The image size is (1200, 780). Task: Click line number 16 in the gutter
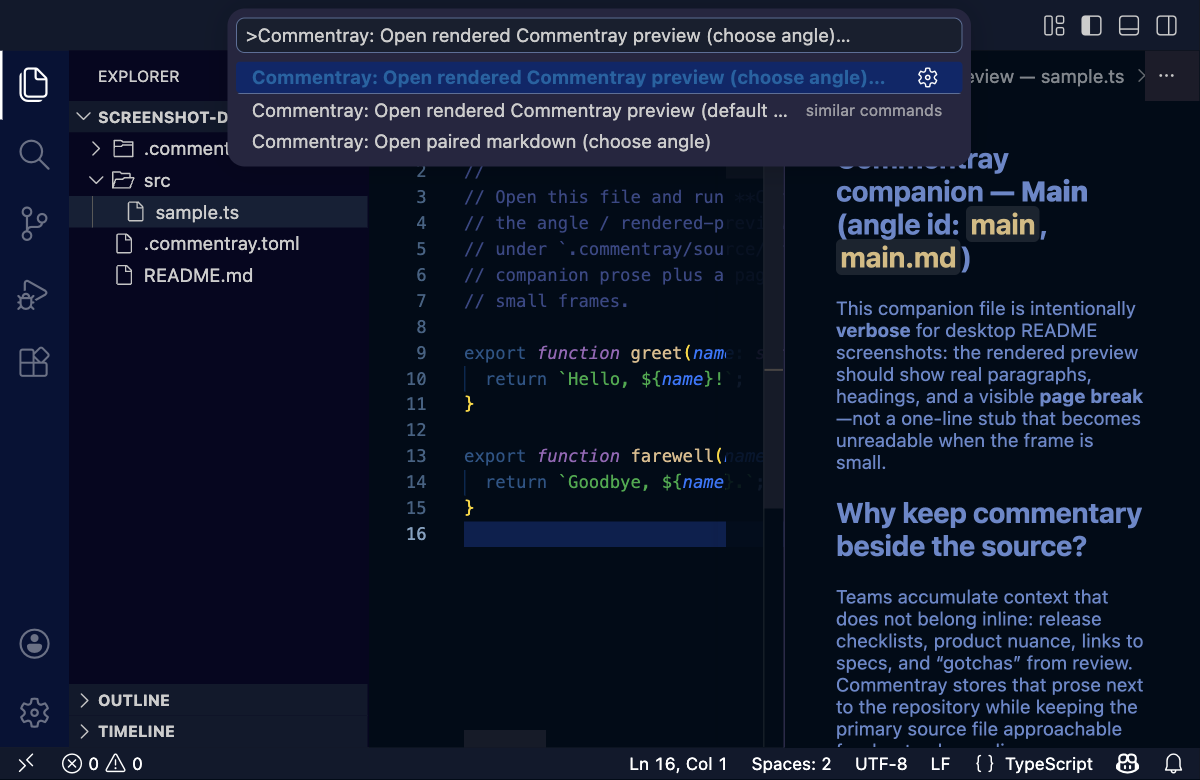pyautogui.click(x=415, y=534)
